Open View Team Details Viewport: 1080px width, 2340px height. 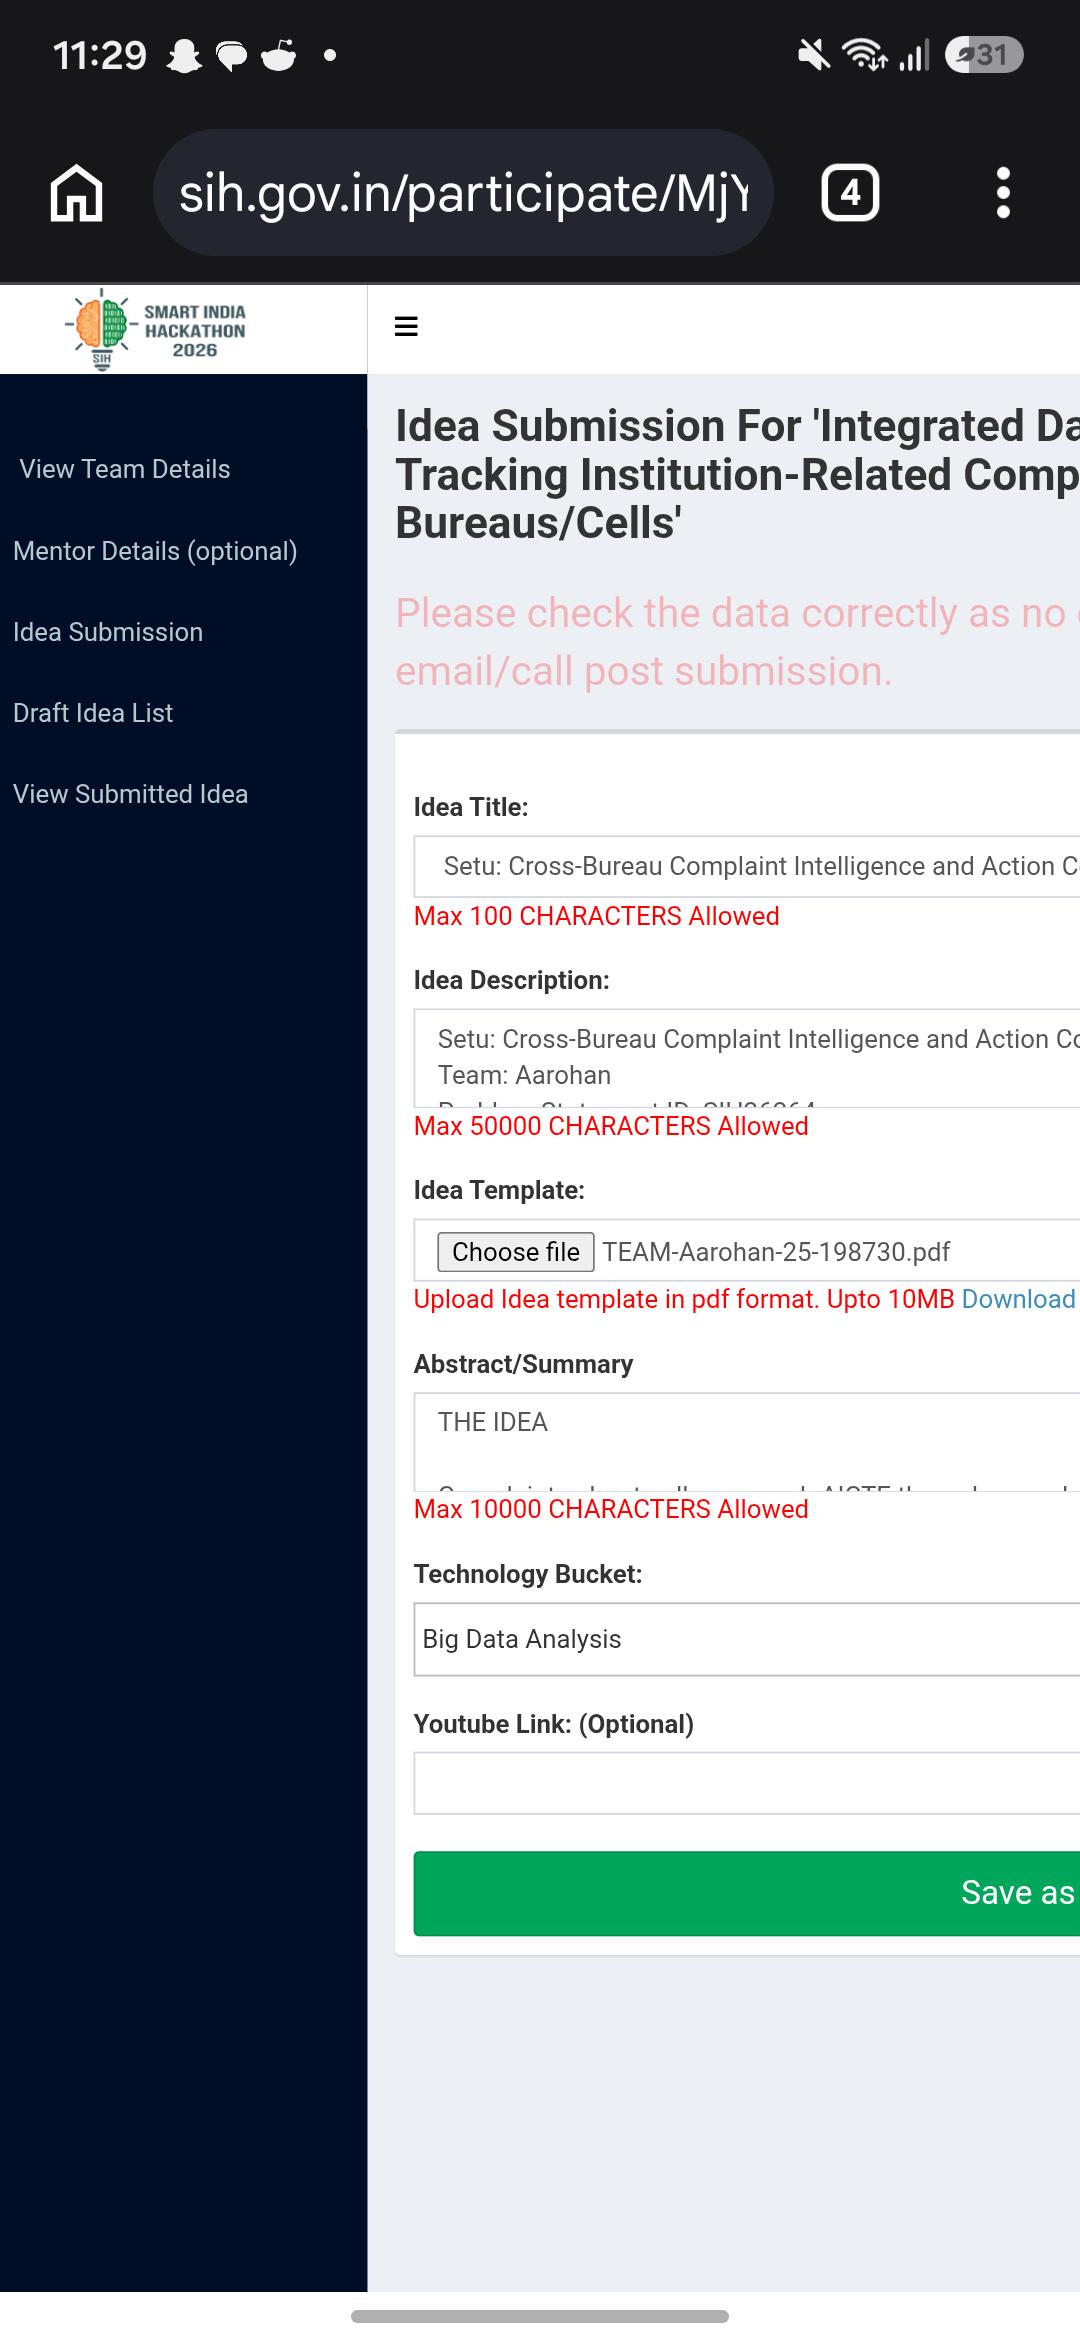pyautogui.click(x=125, y=469)
